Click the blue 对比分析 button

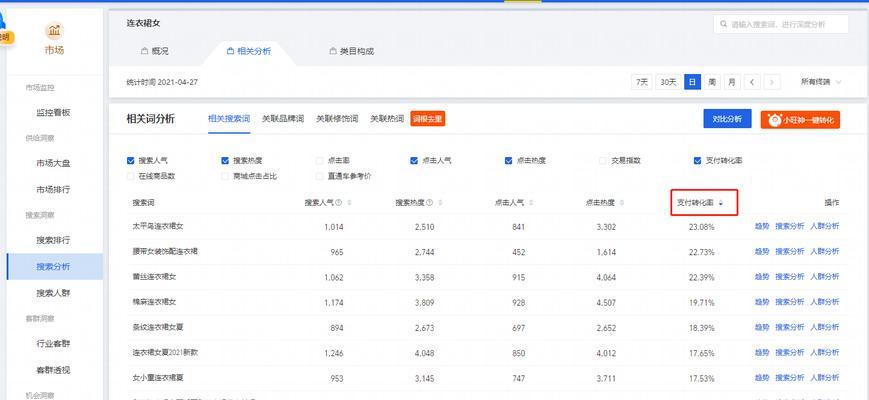click(727, 119)
